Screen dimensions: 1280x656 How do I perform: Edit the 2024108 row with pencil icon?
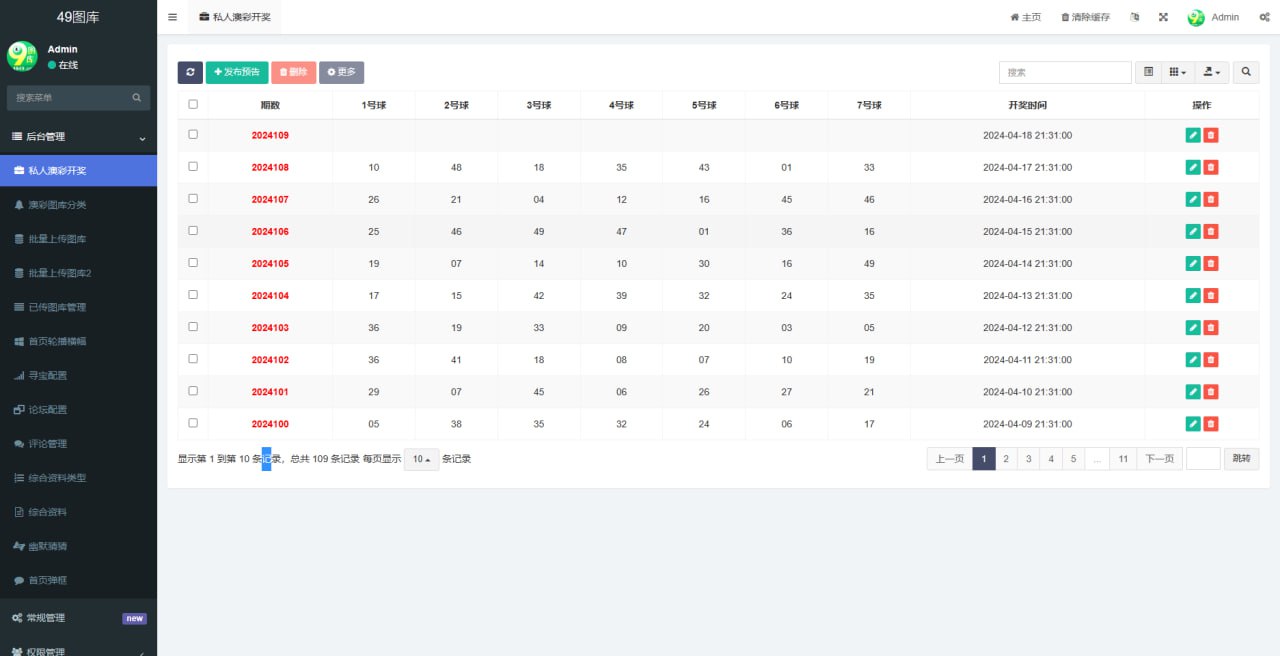(x=1192, y=167)
